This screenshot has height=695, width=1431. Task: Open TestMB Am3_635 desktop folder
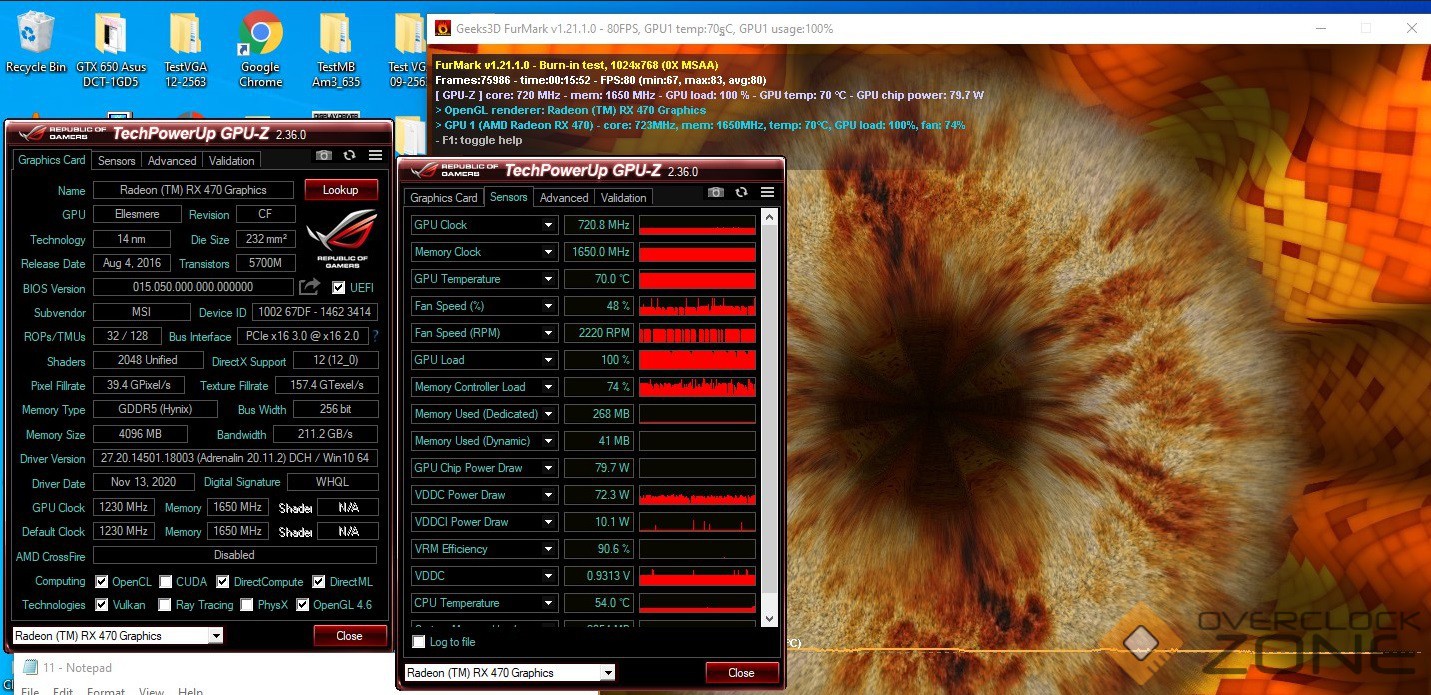point(336,50)
